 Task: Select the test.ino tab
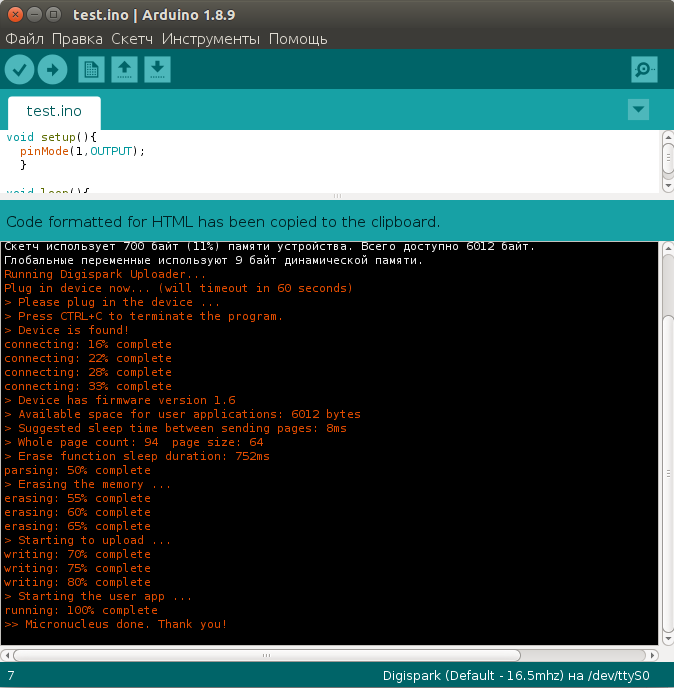(x=54, y=111)
